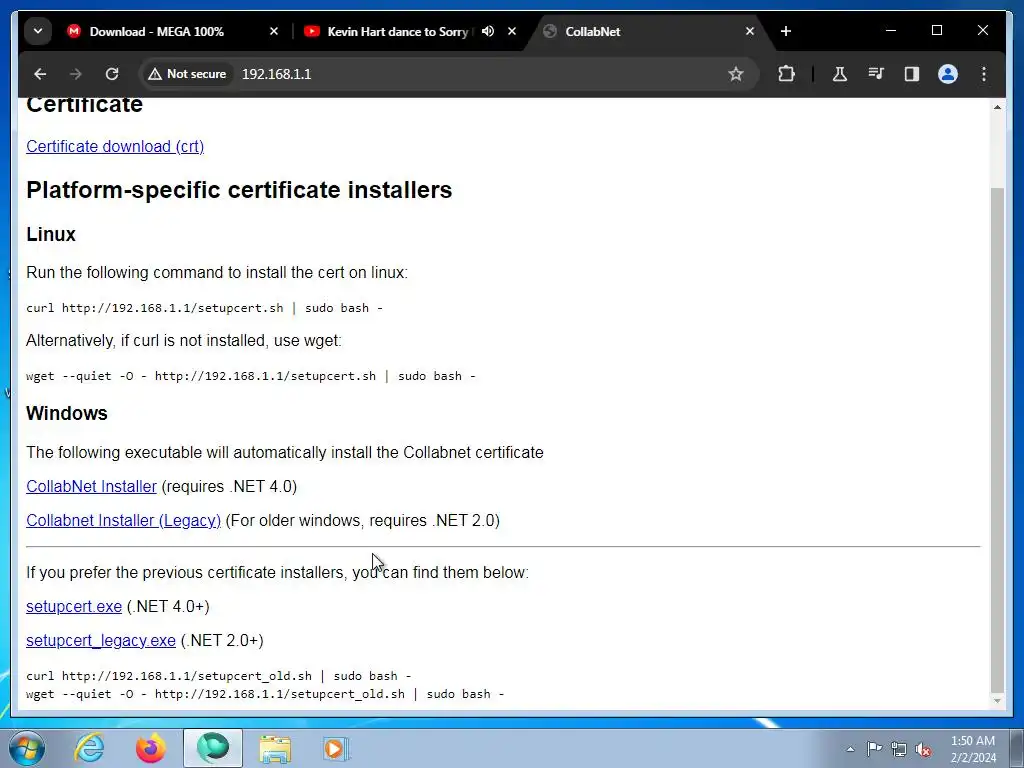Viewport: 1024px width, 768px height.
Task: Open Windows Explorer folder on taskbar
Action: click(x=275, y=748)
